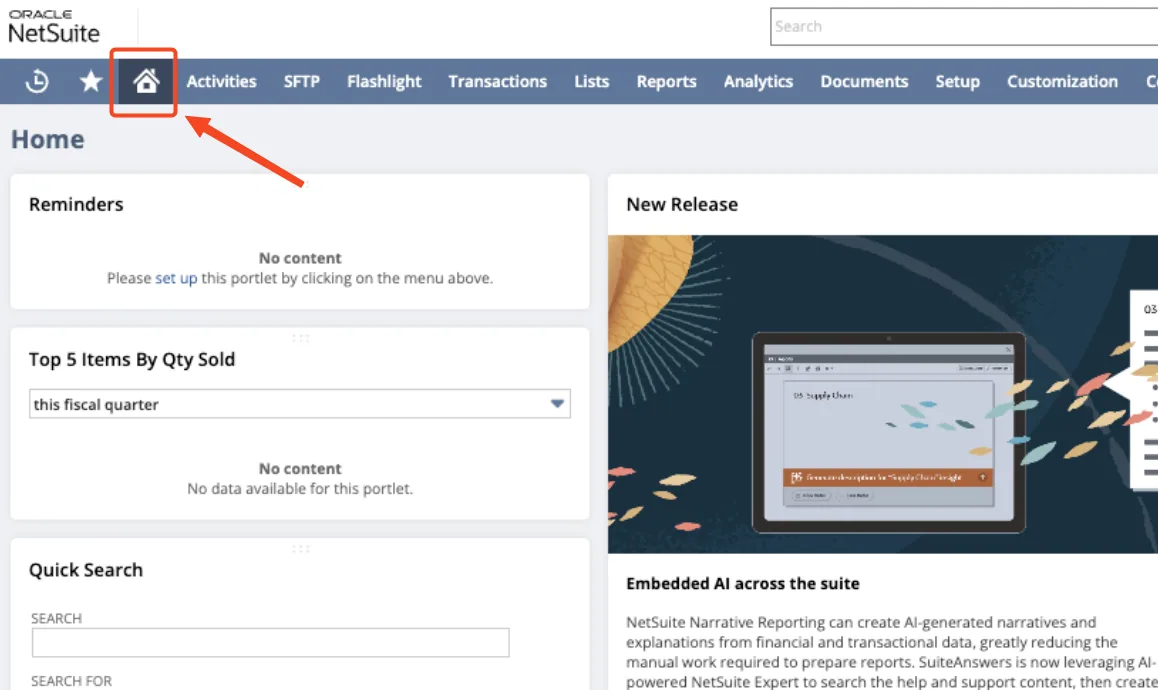The image size is (1158, 690).
Task: Open the Setup menu
Action: tap(957, 81)
